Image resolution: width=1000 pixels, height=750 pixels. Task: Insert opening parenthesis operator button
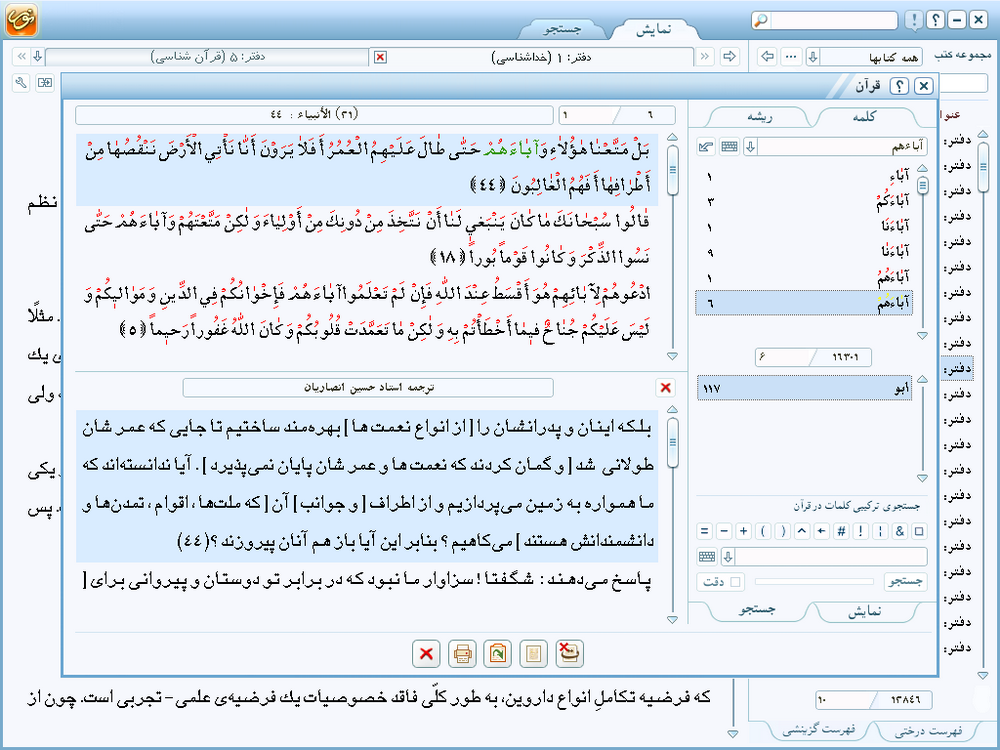tap(763, 531)
